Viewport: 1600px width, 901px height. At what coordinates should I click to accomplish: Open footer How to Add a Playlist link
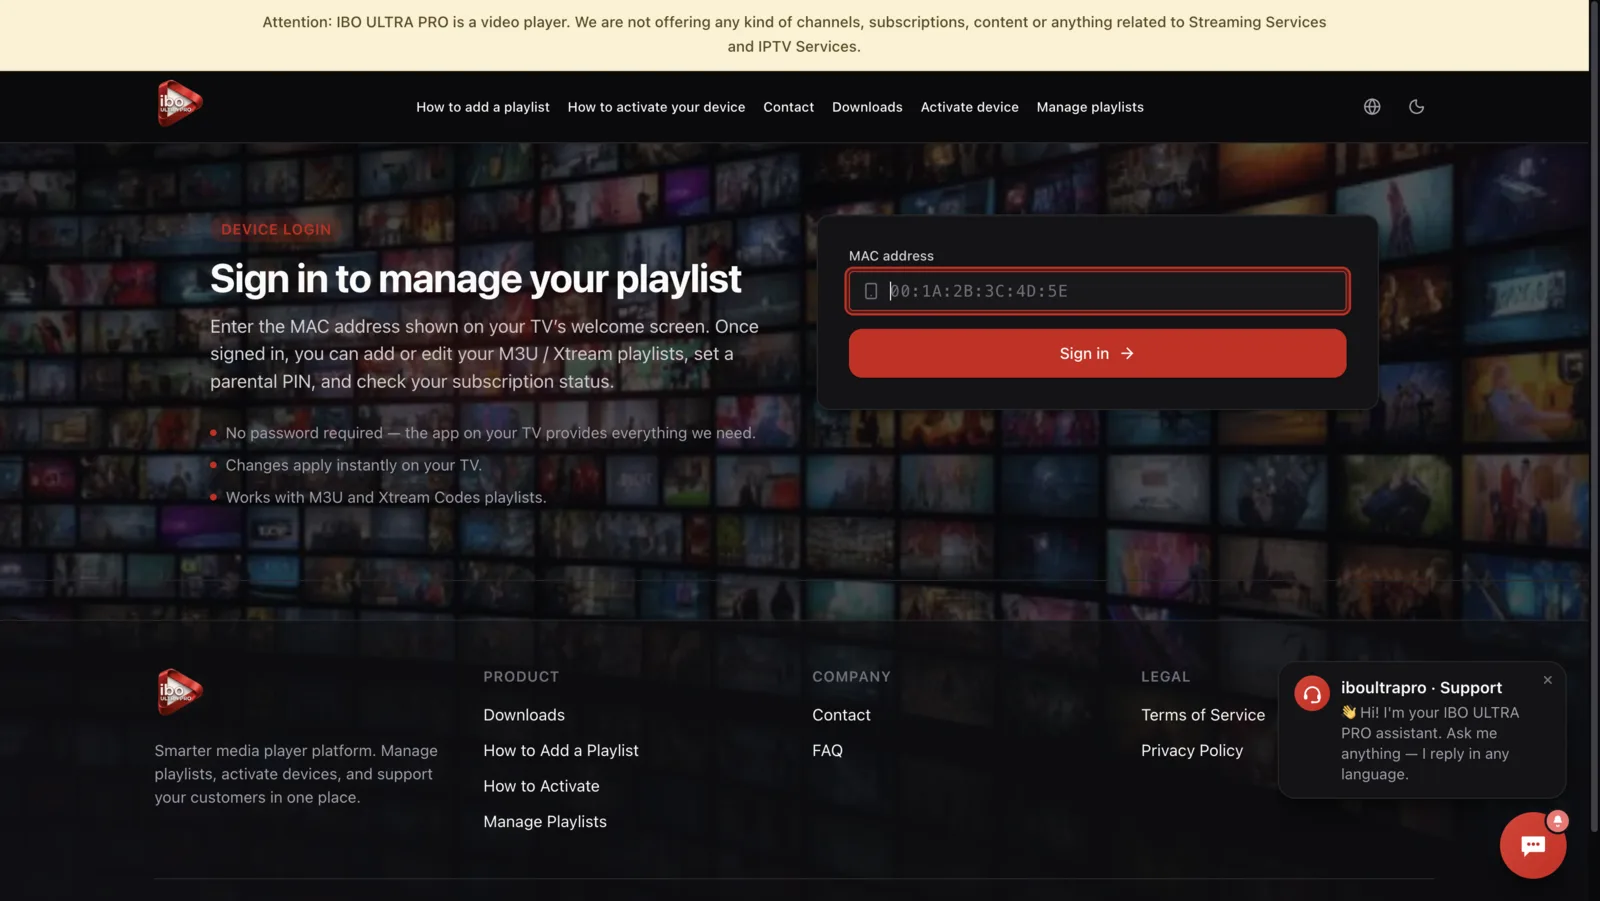click(561, 751)
